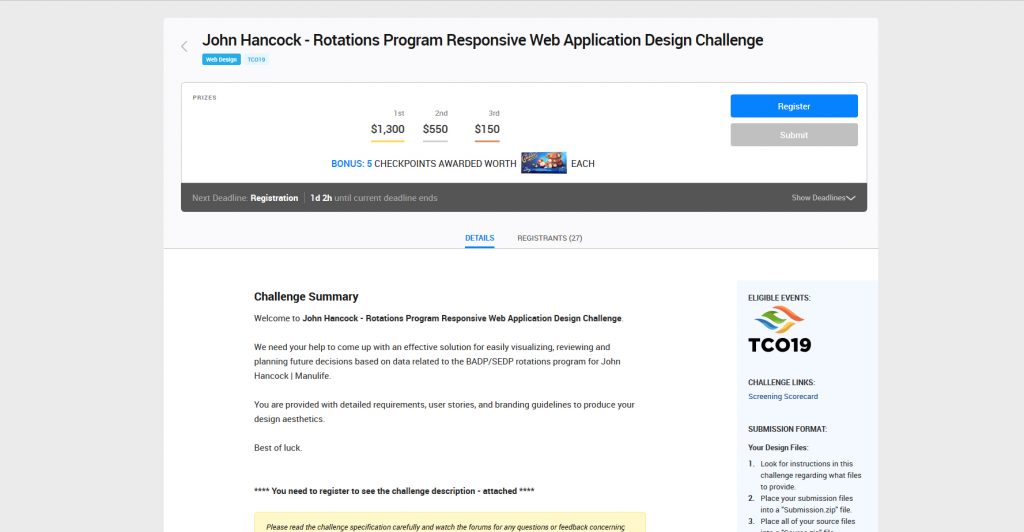
Task: Click the ELIGIBLE EVENTS heading
Action: [779, 298]
